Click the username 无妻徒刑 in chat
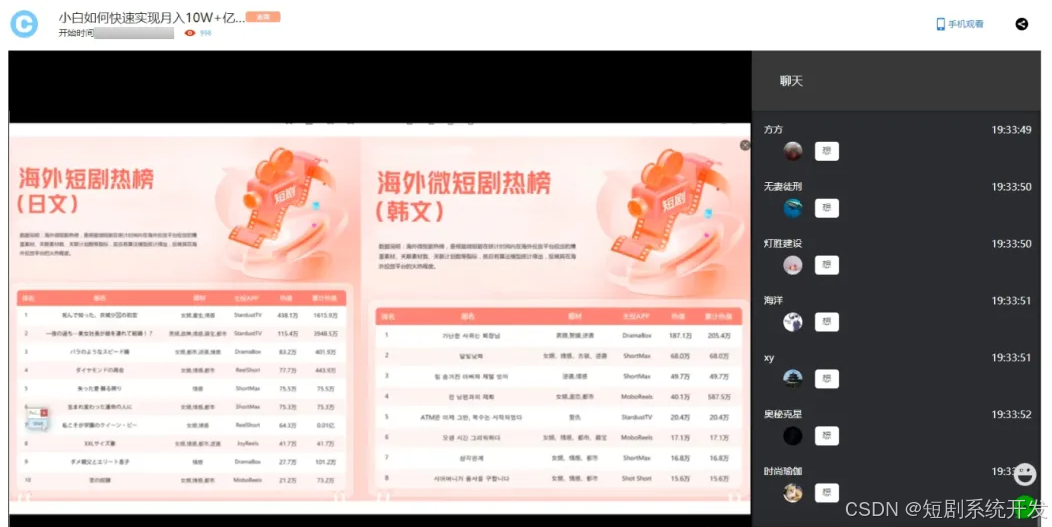 (x=782, y=187)
